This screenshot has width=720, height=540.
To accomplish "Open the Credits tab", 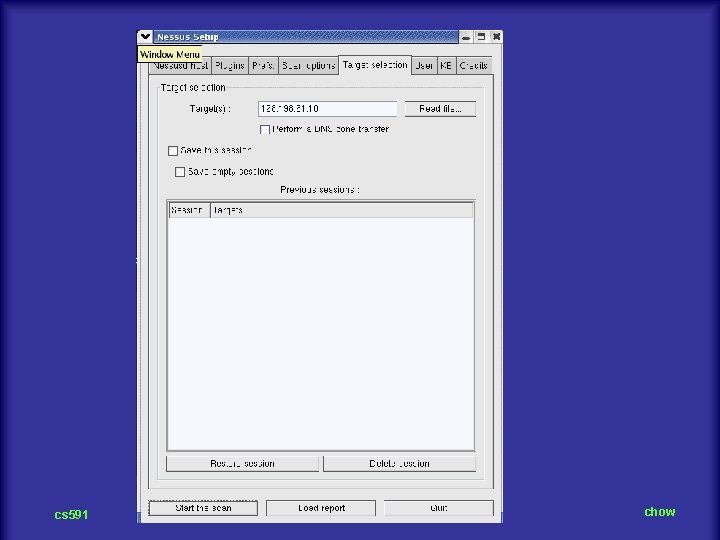I will 473,66.
